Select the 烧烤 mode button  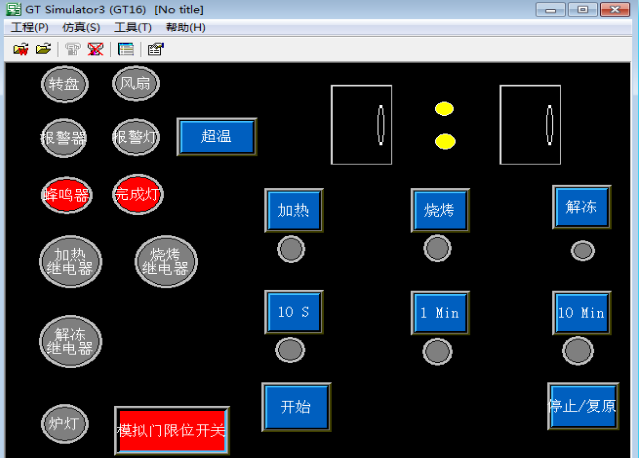click(440, 210)
